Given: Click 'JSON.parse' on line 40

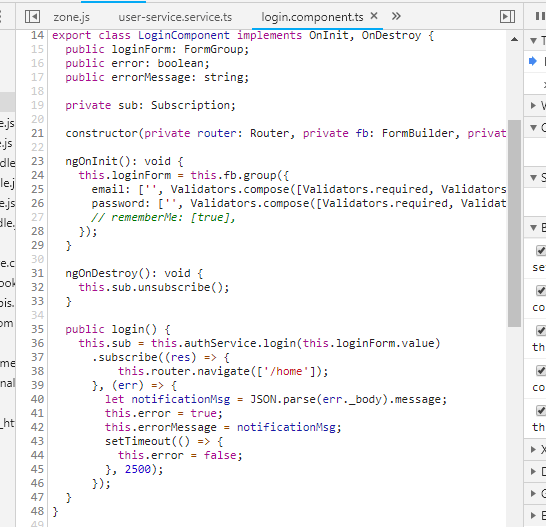Looking at the screenshot, I should pyautogui.click(x=282, y=399).
